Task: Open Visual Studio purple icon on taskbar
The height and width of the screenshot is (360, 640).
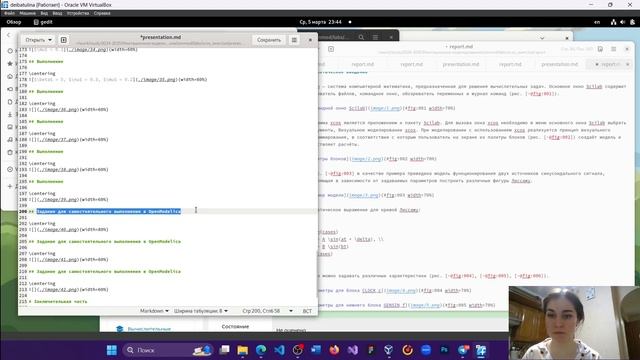Action: pos(353,350)
